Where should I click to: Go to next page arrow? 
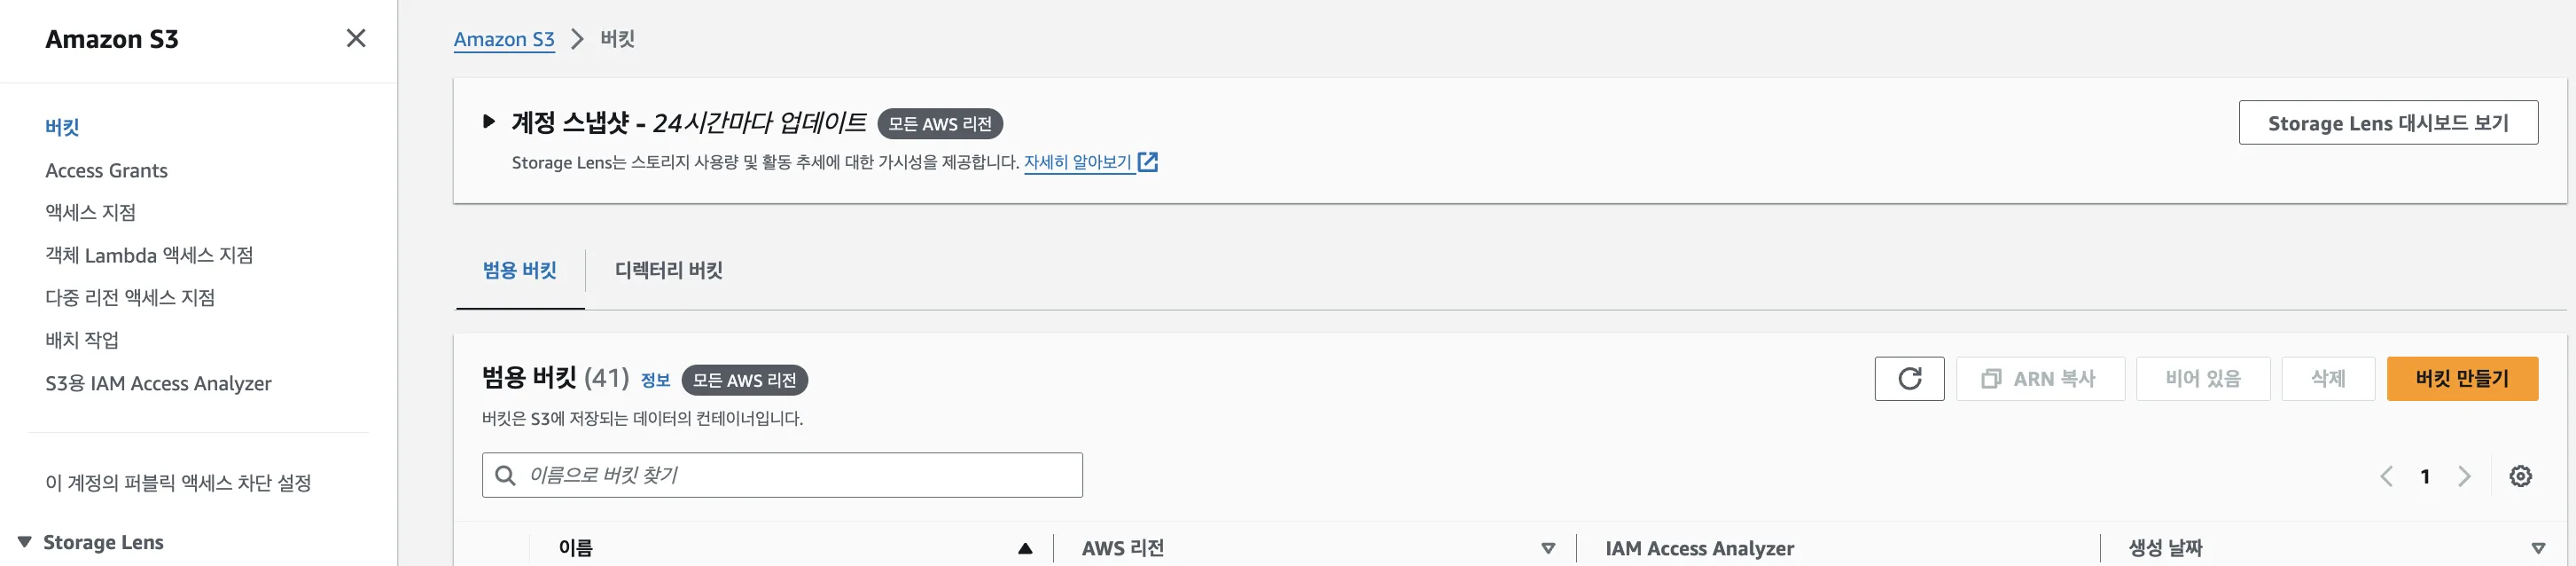[x=2464, y=476]
